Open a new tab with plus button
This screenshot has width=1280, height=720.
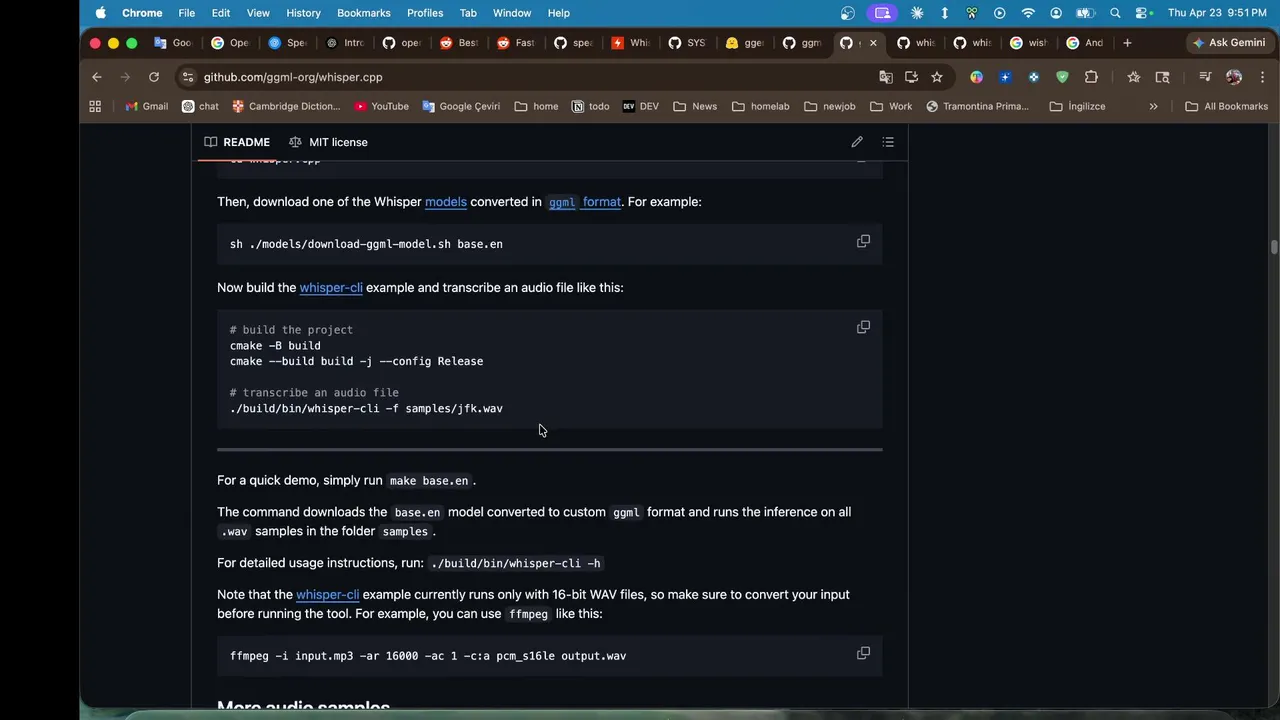point(1127,43)
